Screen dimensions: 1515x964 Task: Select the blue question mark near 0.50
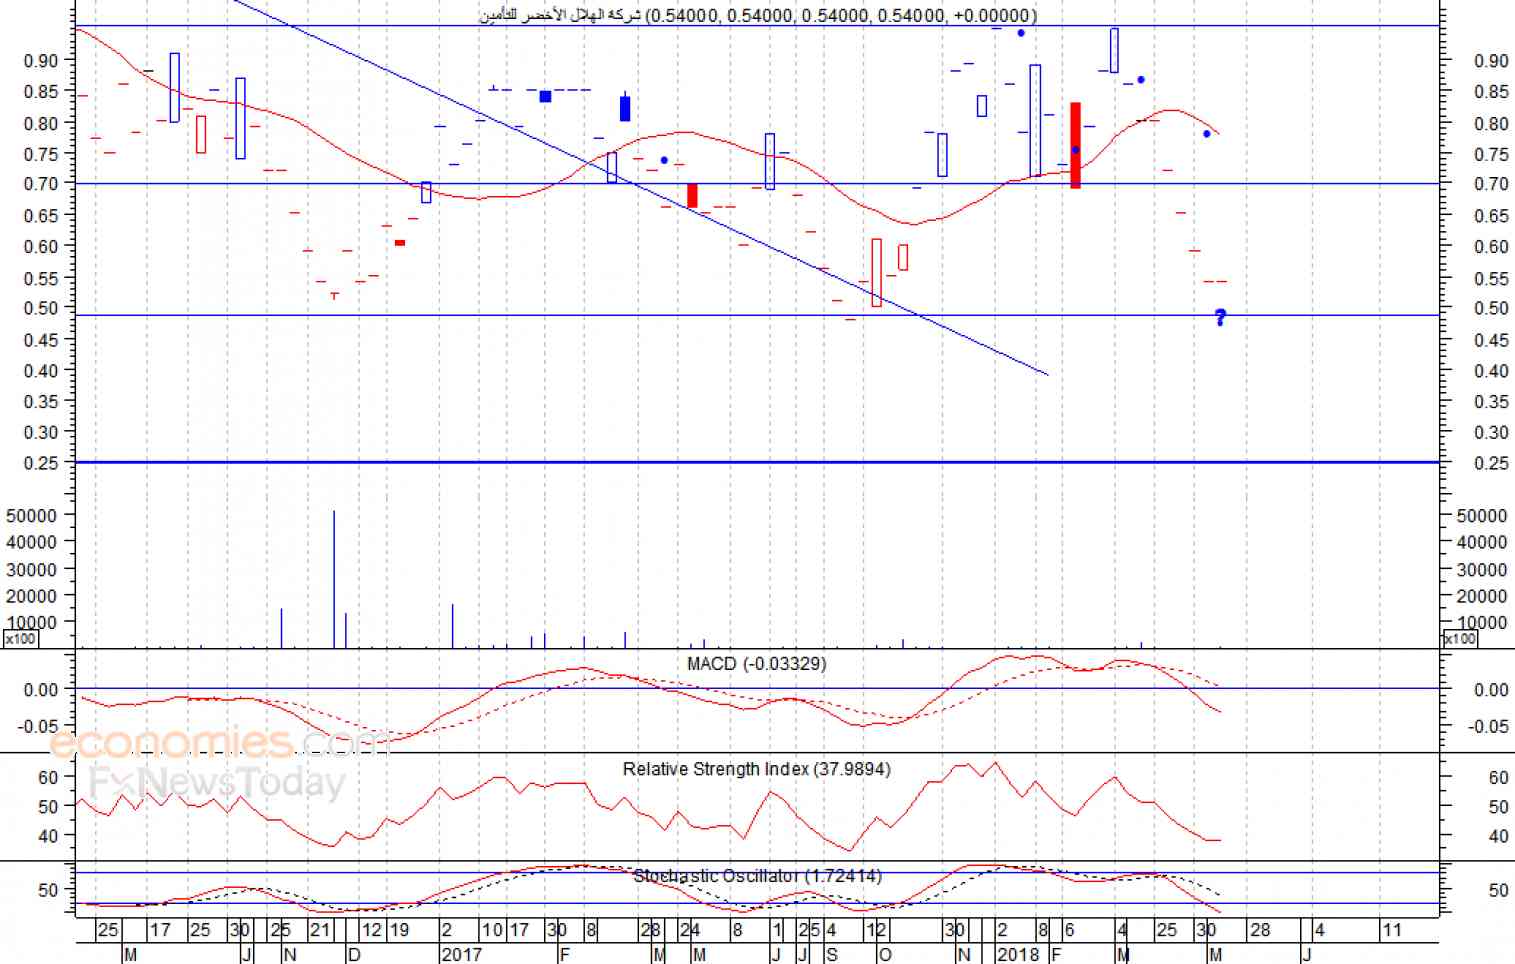[x=1221, y=318]
